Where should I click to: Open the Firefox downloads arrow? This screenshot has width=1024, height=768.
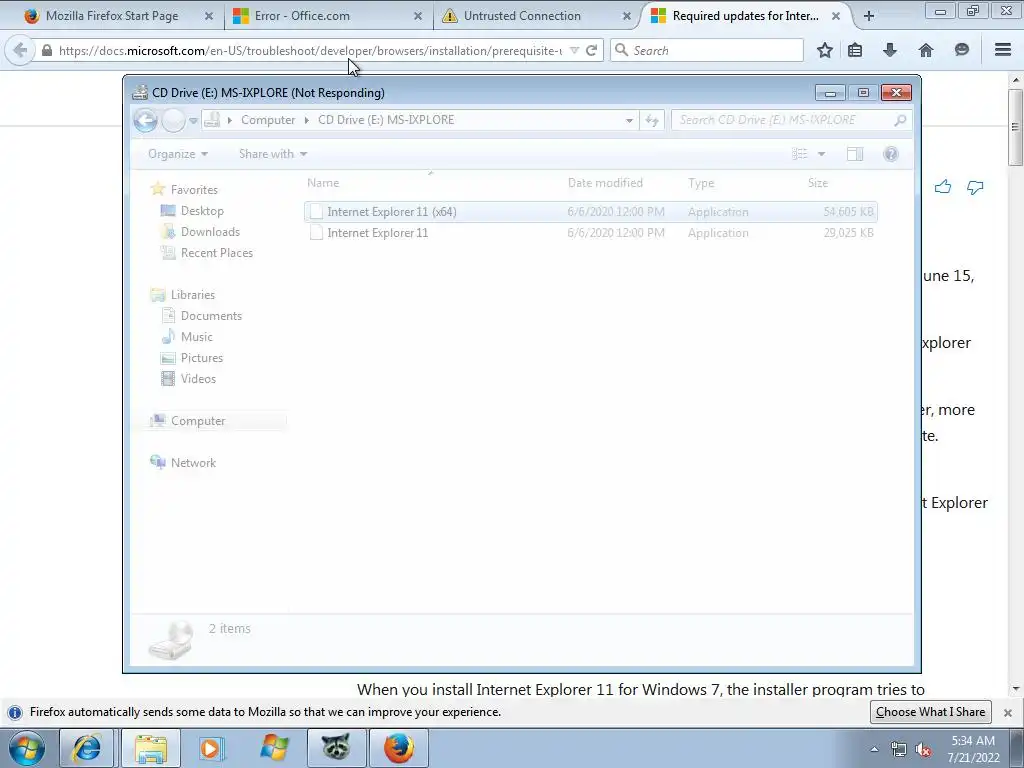coord(890,50)
